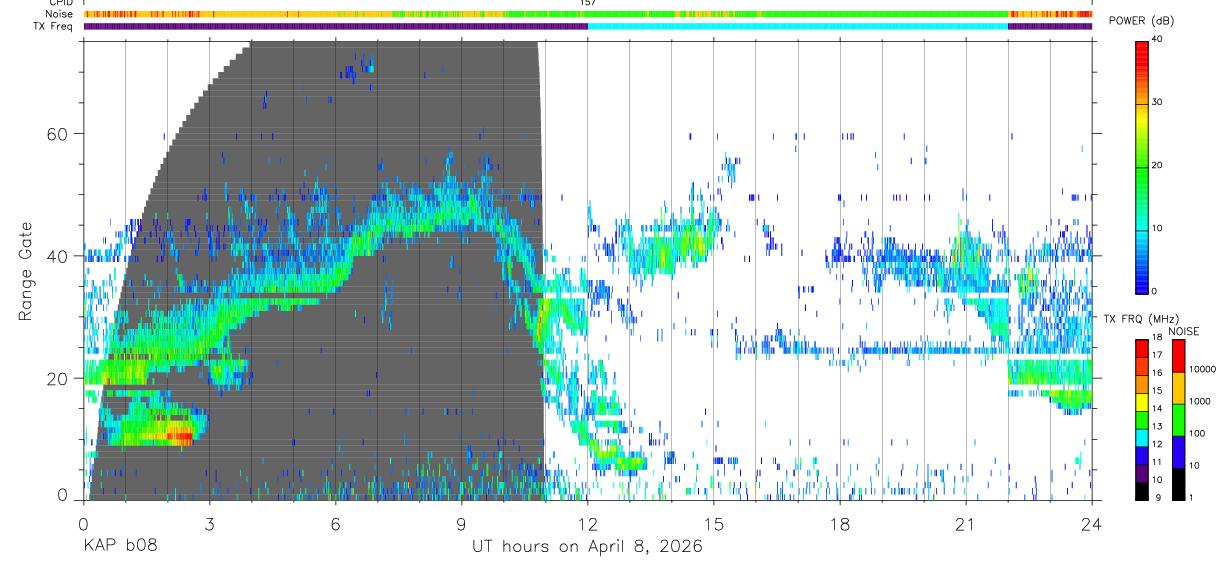Image resolution: width=1228 pixels, height=567 pixels.
Task: Click the POWER (dB) legend title
Action: [x=1141, y=22]
